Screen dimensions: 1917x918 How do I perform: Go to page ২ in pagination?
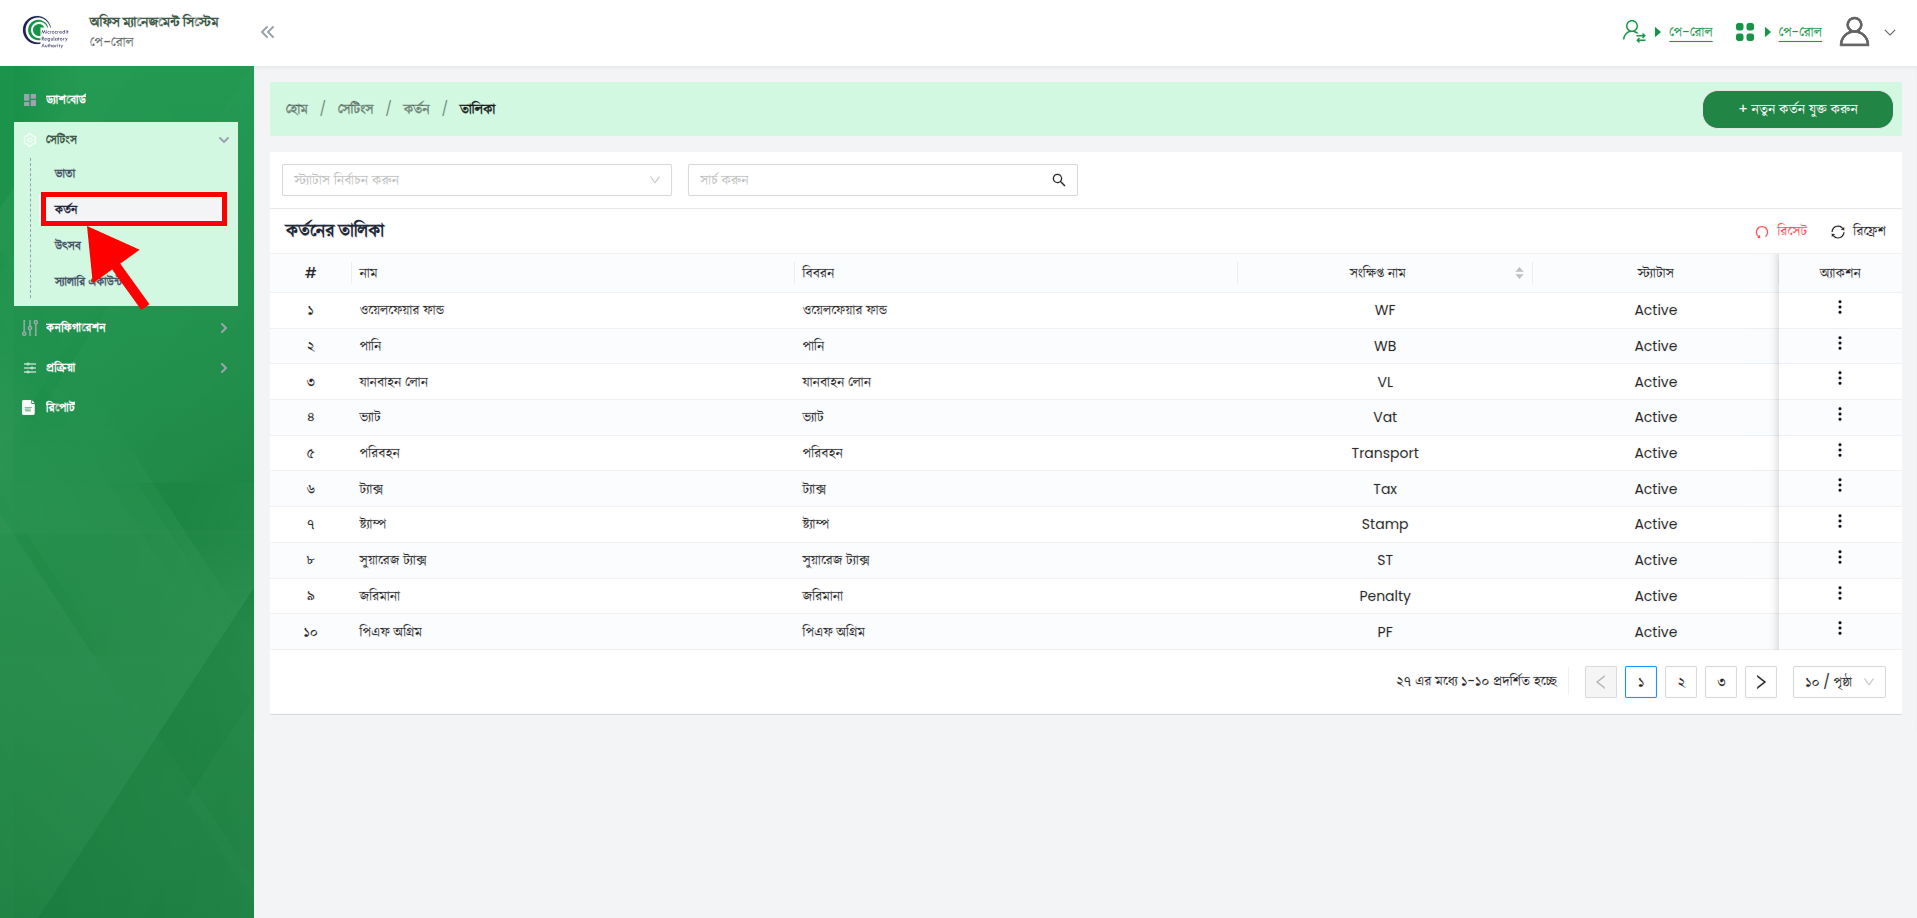point(1681,682)
